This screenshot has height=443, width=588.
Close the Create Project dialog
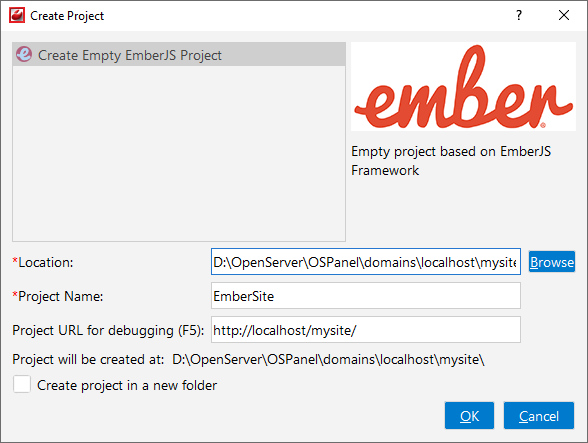(564, 15)
